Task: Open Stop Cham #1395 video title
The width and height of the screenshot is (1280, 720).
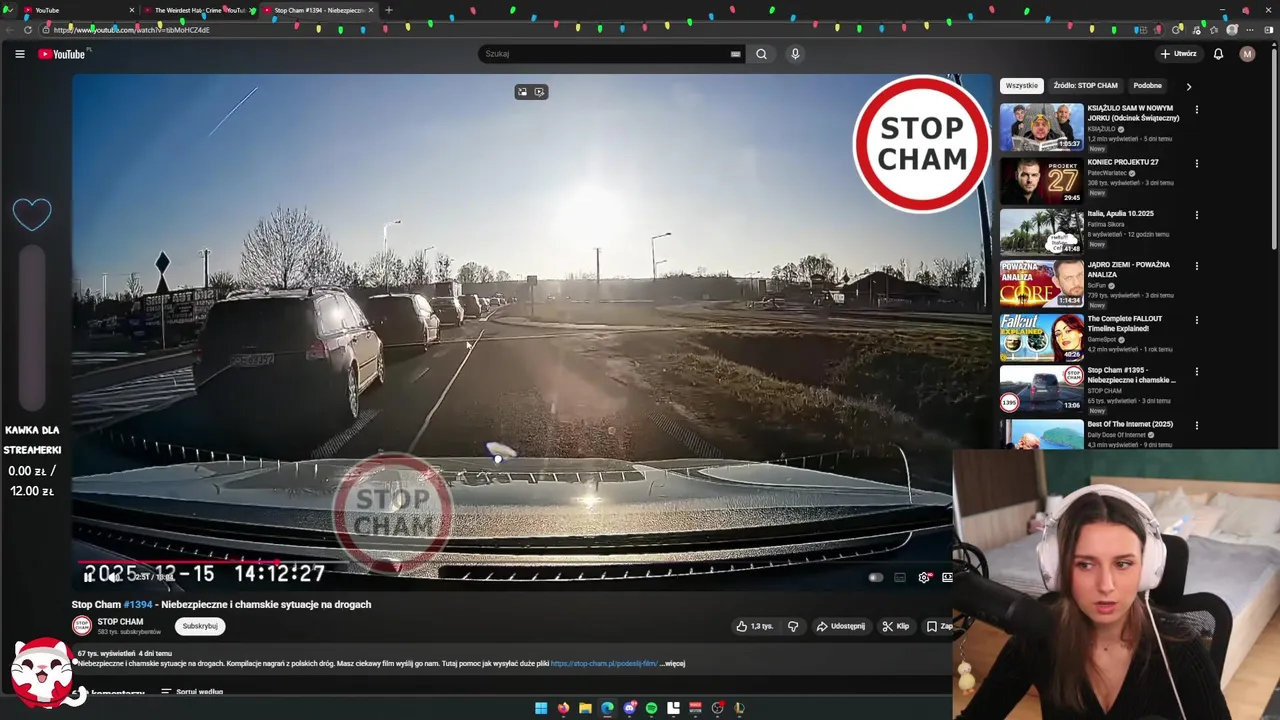Action: pyautogui.click(x=1131, y=375)
